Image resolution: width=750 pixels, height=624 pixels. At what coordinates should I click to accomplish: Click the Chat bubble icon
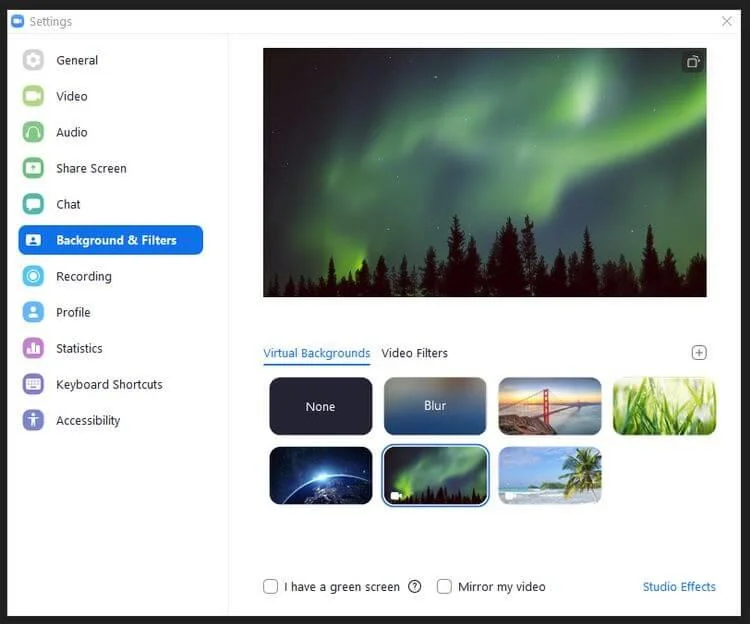(x=33, y=204)
